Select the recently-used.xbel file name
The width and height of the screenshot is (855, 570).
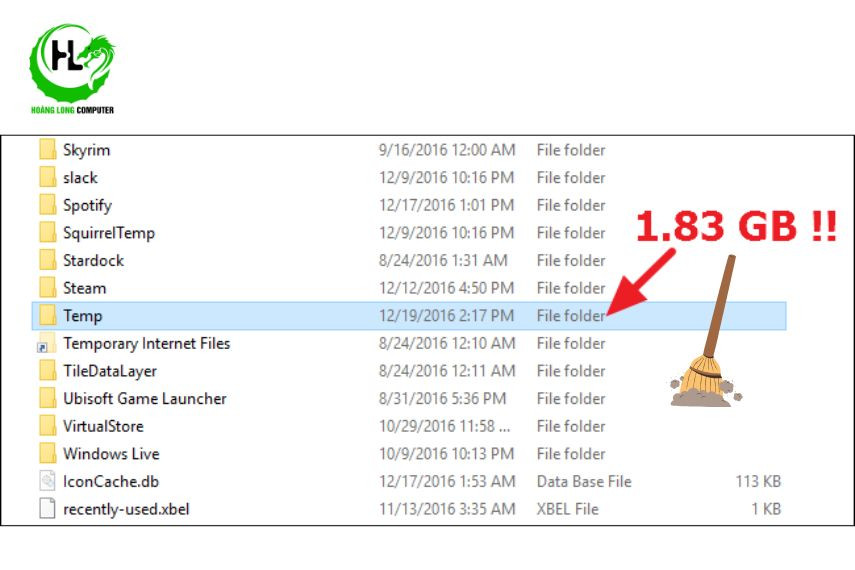click(127, 509)
